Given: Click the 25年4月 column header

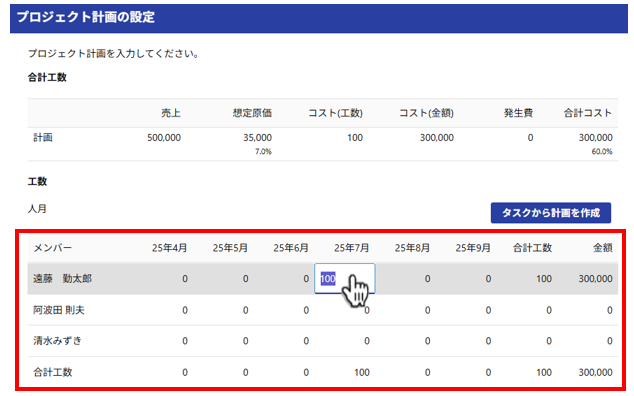Looking at the screenshot, I should tap(169, 248).
